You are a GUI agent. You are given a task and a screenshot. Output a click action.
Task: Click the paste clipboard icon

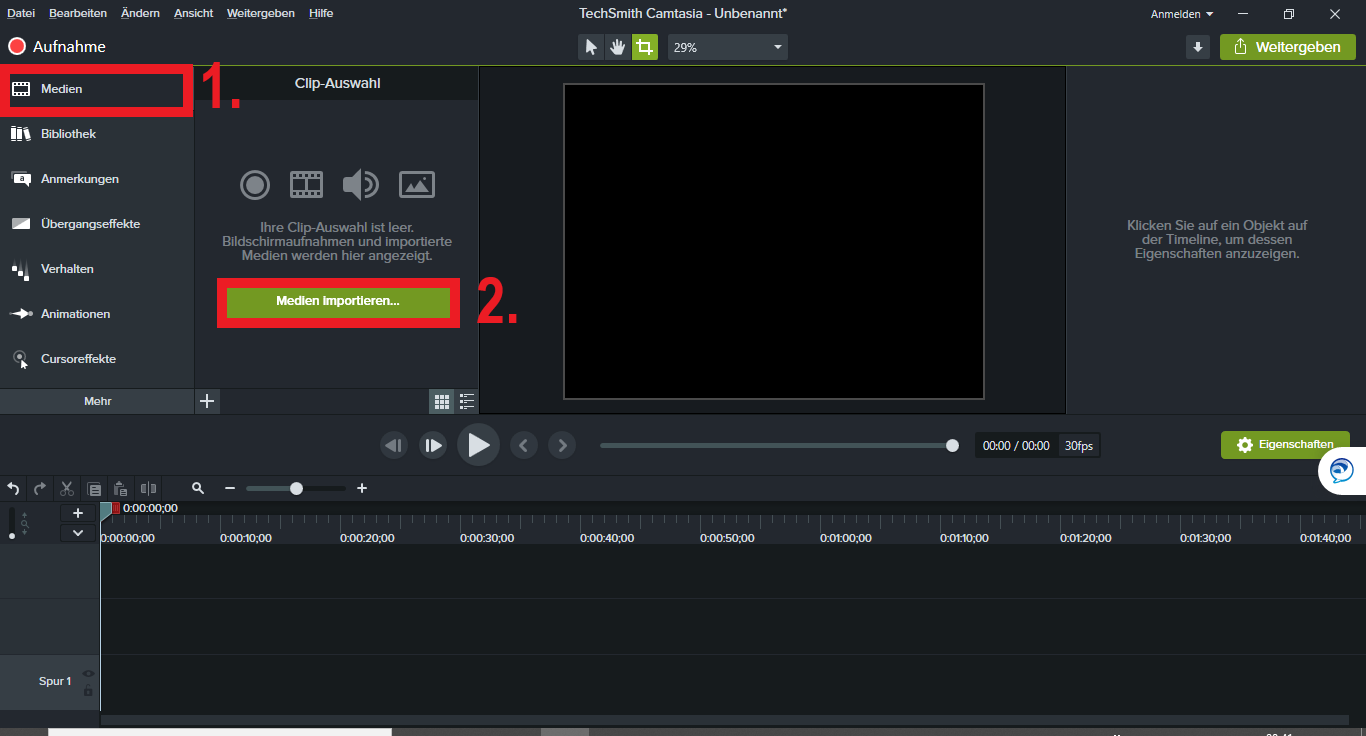[120, 489]
